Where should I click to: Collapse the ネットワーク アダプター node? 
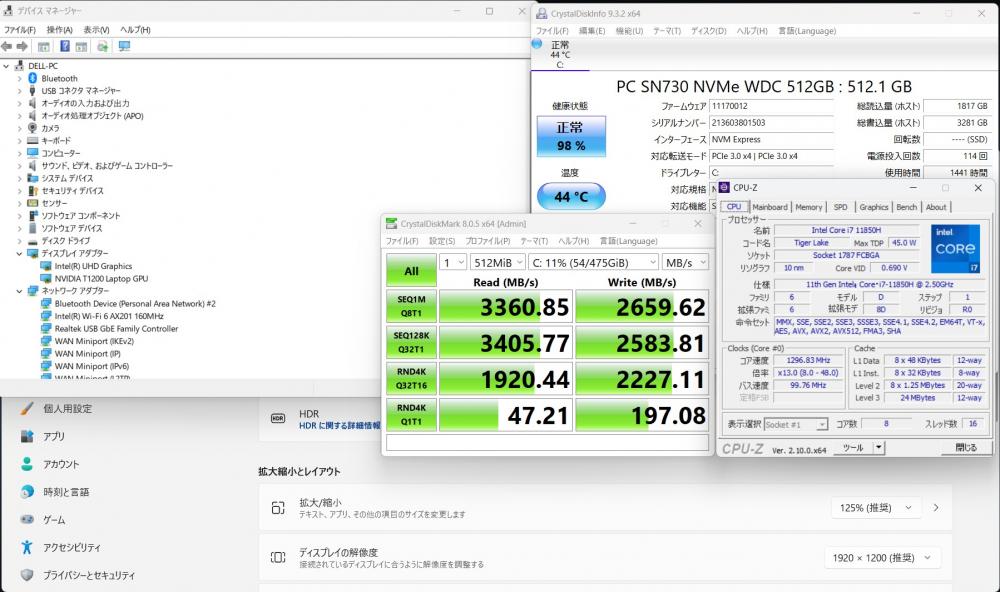pos(19,291)
